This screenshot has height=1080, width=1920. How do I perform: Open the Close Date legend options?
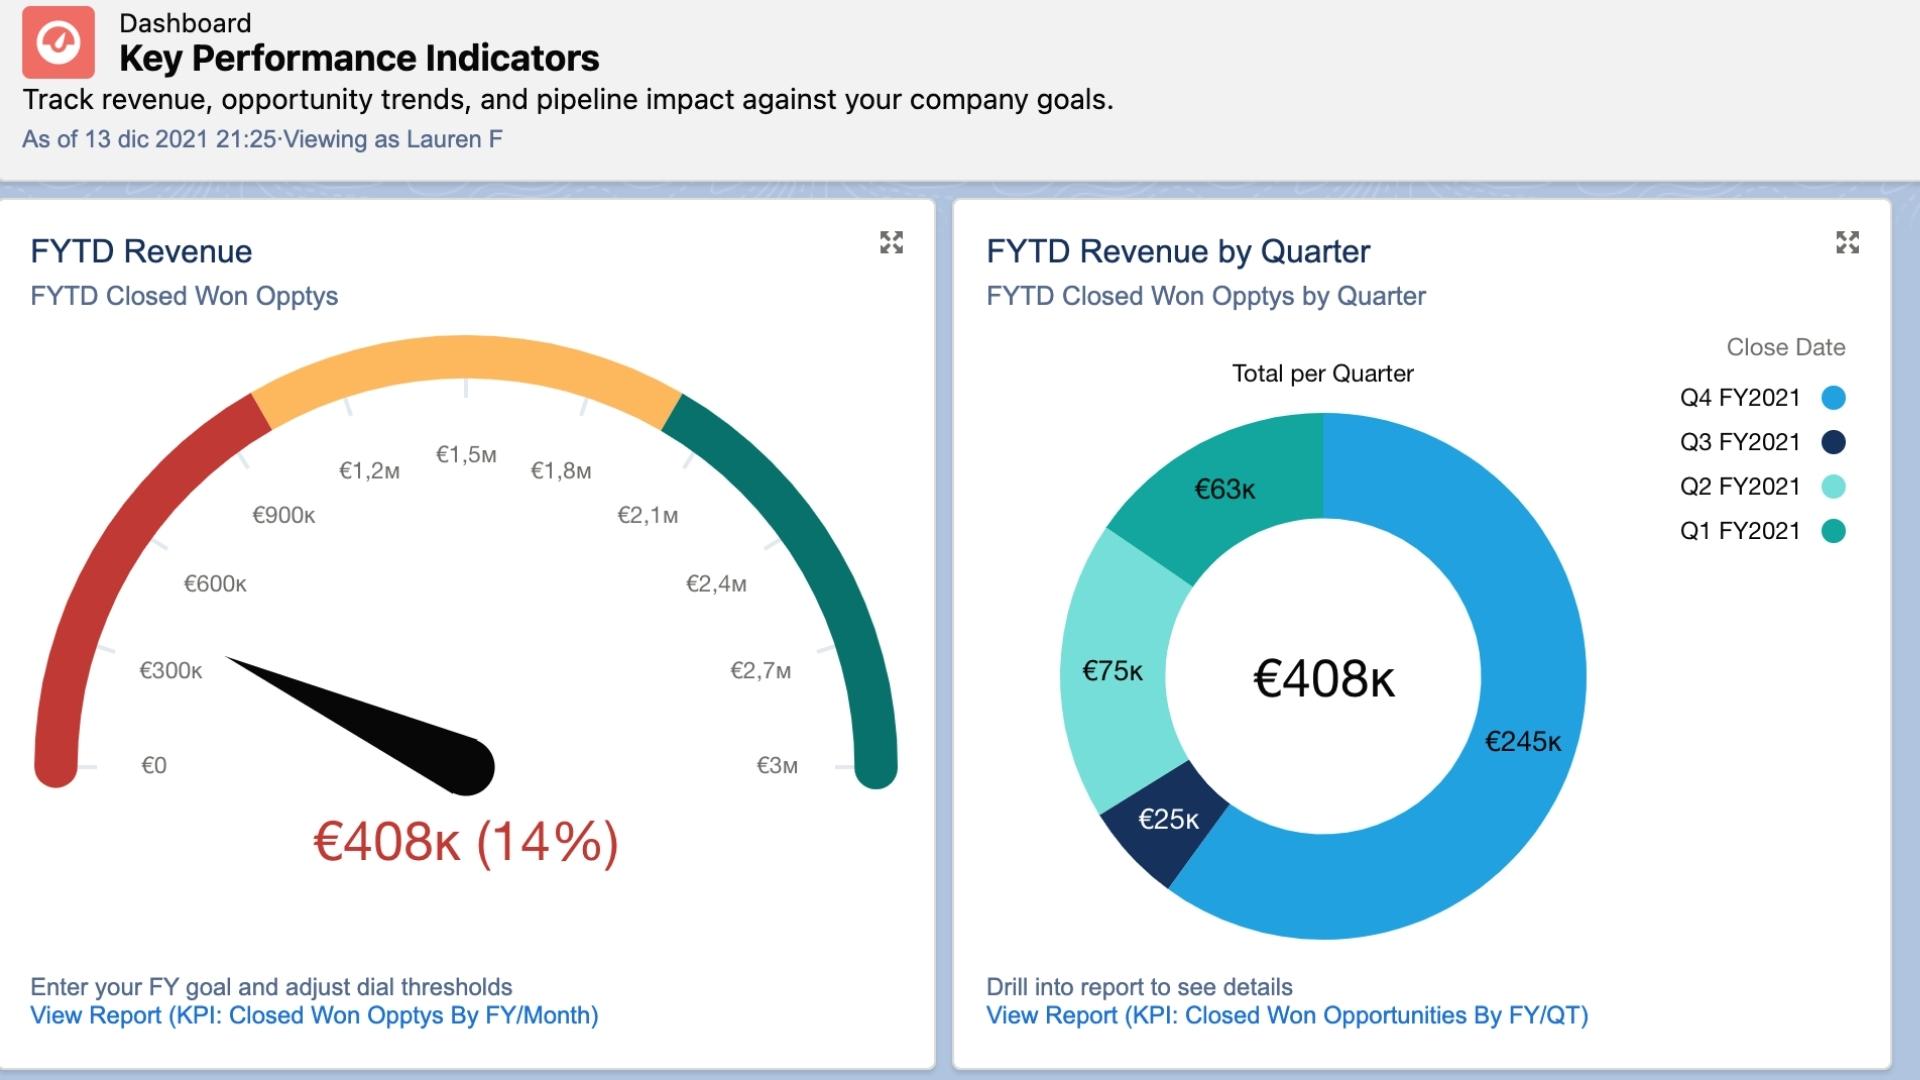(1786, 347)
